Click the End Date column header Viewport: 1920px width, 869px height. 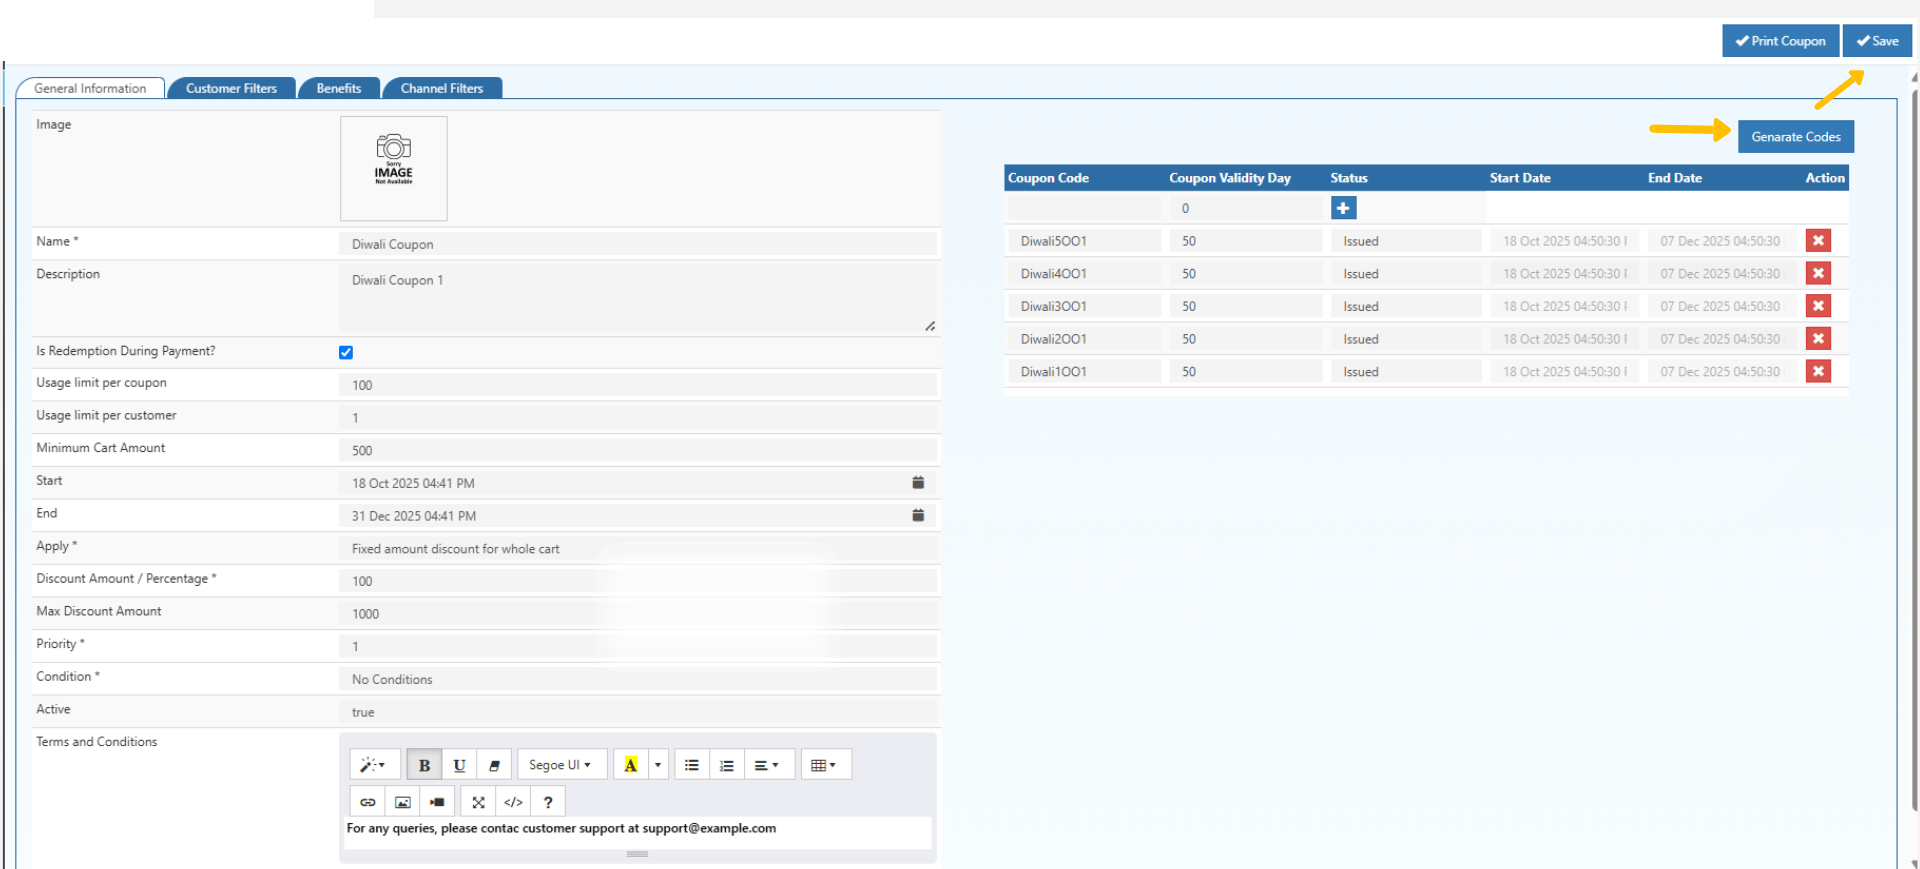click(1675, 178)
